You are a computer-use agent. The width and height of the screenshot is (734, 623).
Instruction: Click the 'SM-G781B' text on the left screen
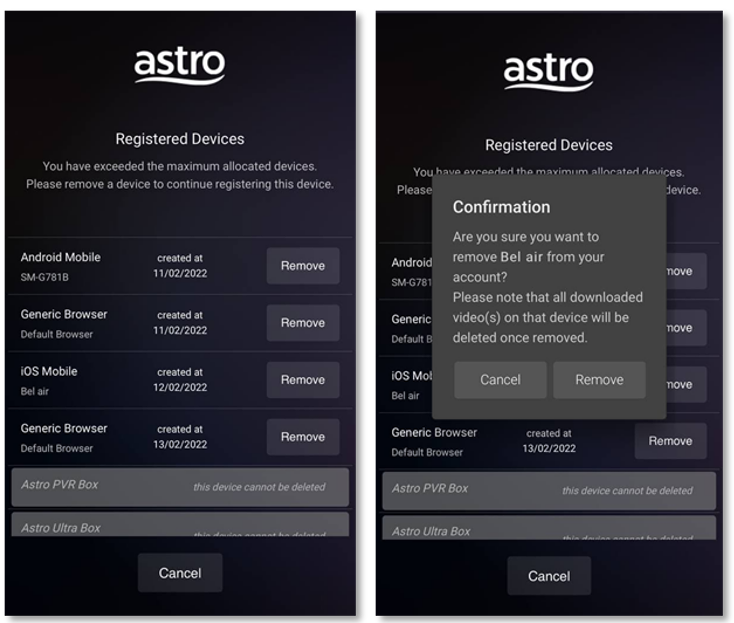[44, 277]
